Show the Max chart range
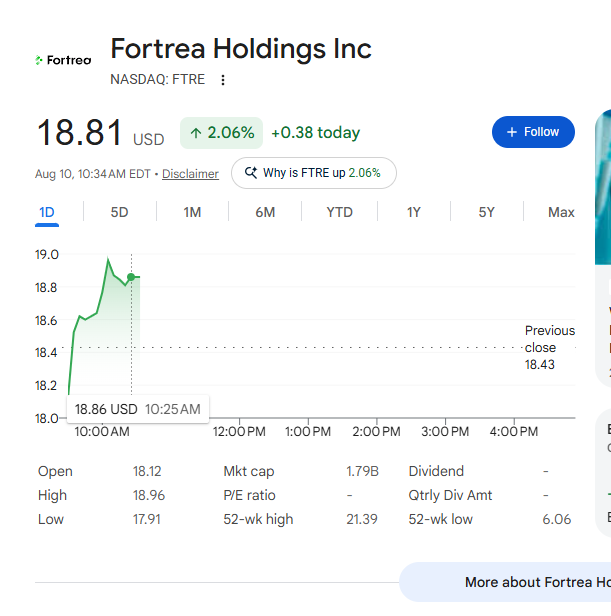 pyautogui.click(x=561, y=213)
